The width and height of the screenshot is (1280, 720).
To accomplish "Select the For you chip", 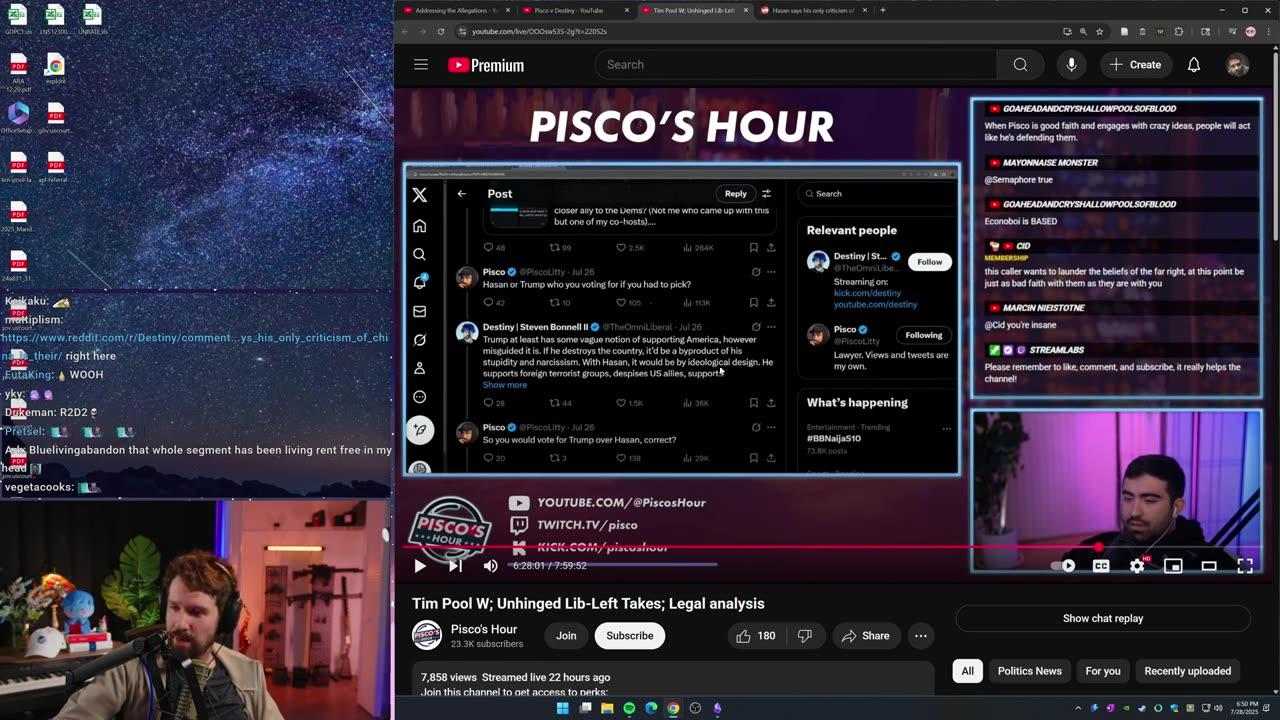I will click(x=1103, y=671).
